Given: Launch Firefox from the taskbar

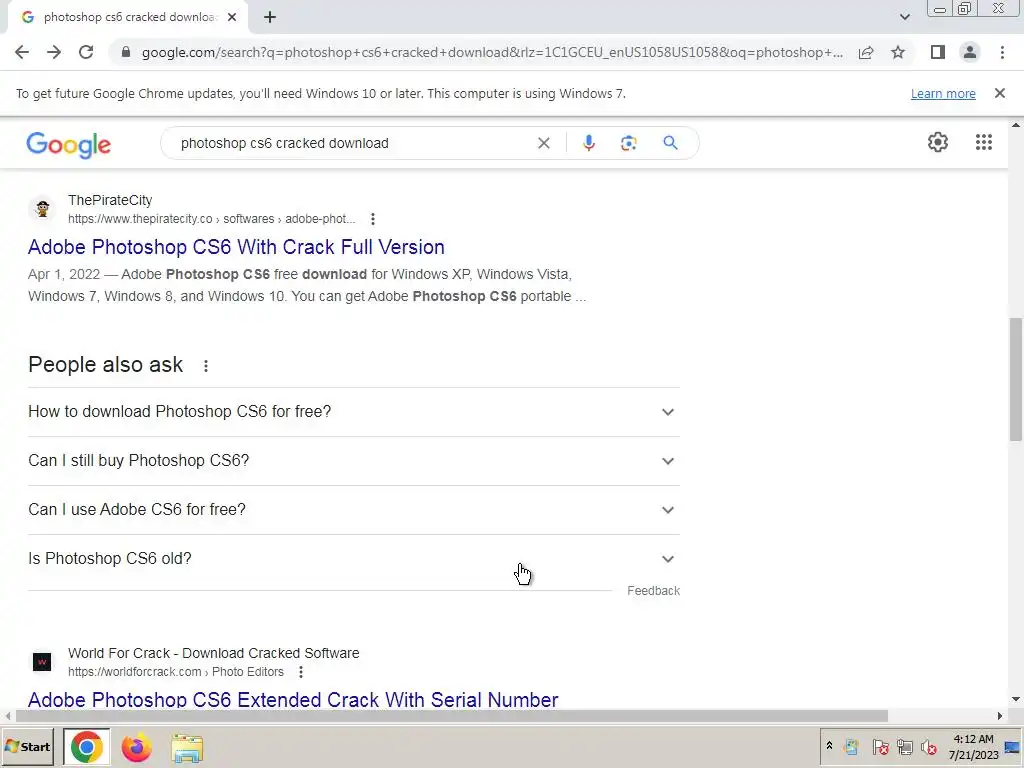Looking at the screenshot, I should (x=136, y=748).
